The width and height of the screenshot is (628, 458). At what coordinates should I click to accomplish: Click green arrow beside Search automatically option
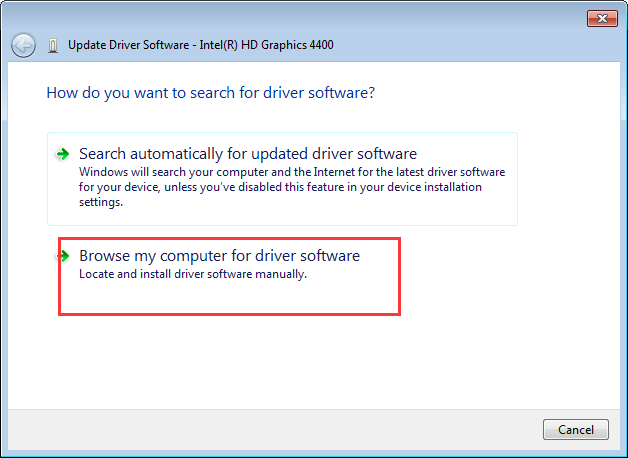tap(63, 154)
